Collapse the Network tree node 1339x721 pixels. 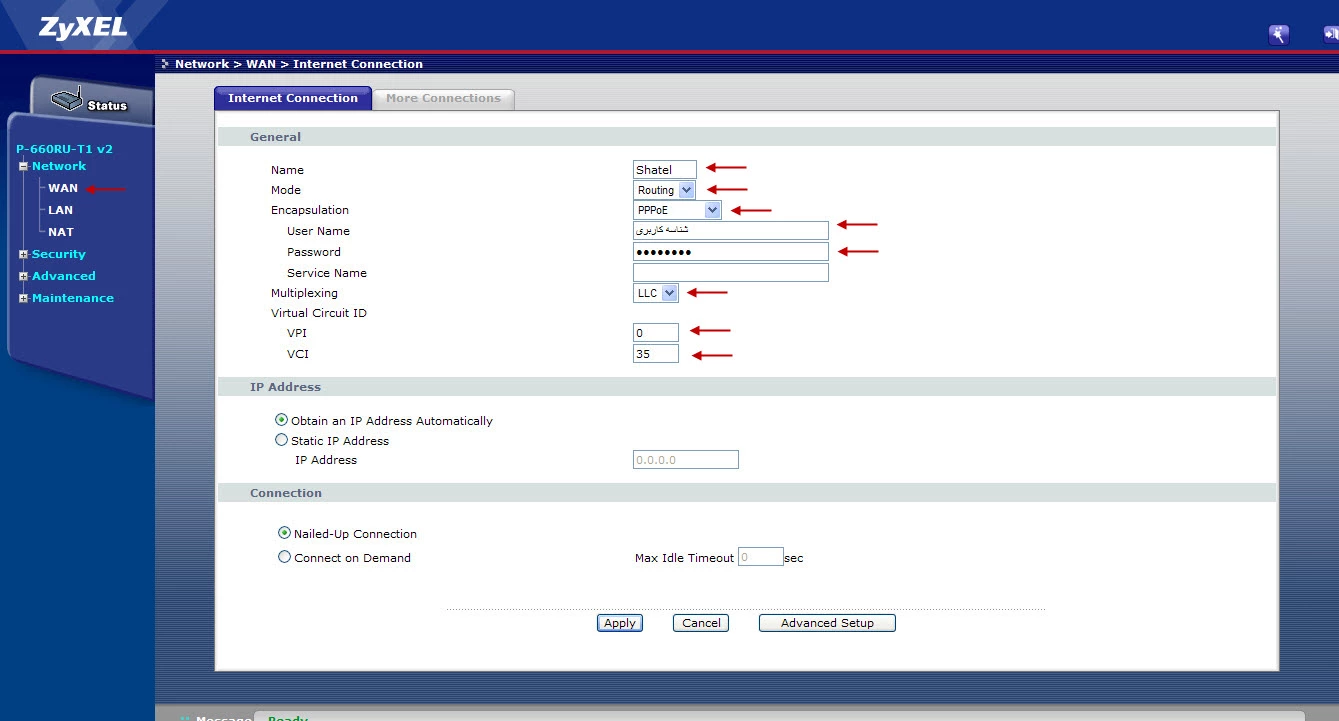click(23, 167)
